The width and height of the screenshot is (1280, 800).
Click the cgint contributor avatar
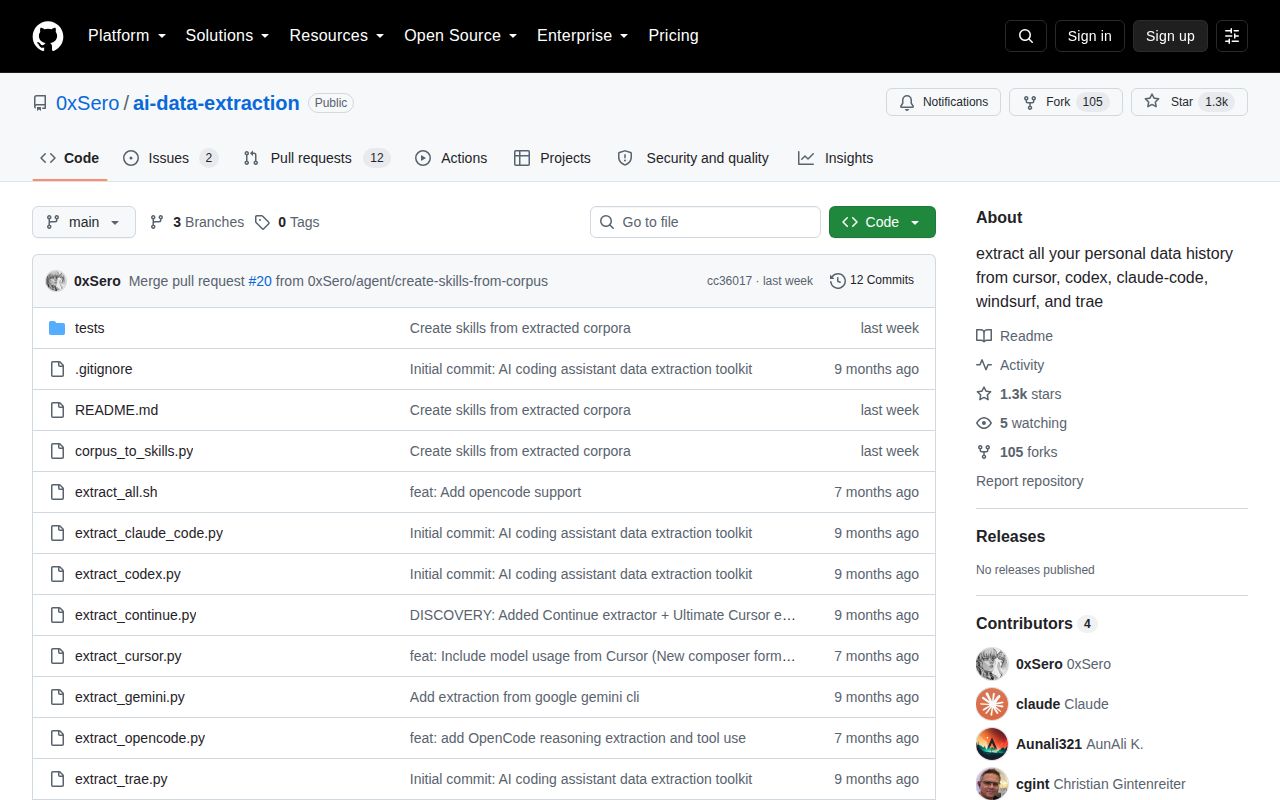click(992, 784)
